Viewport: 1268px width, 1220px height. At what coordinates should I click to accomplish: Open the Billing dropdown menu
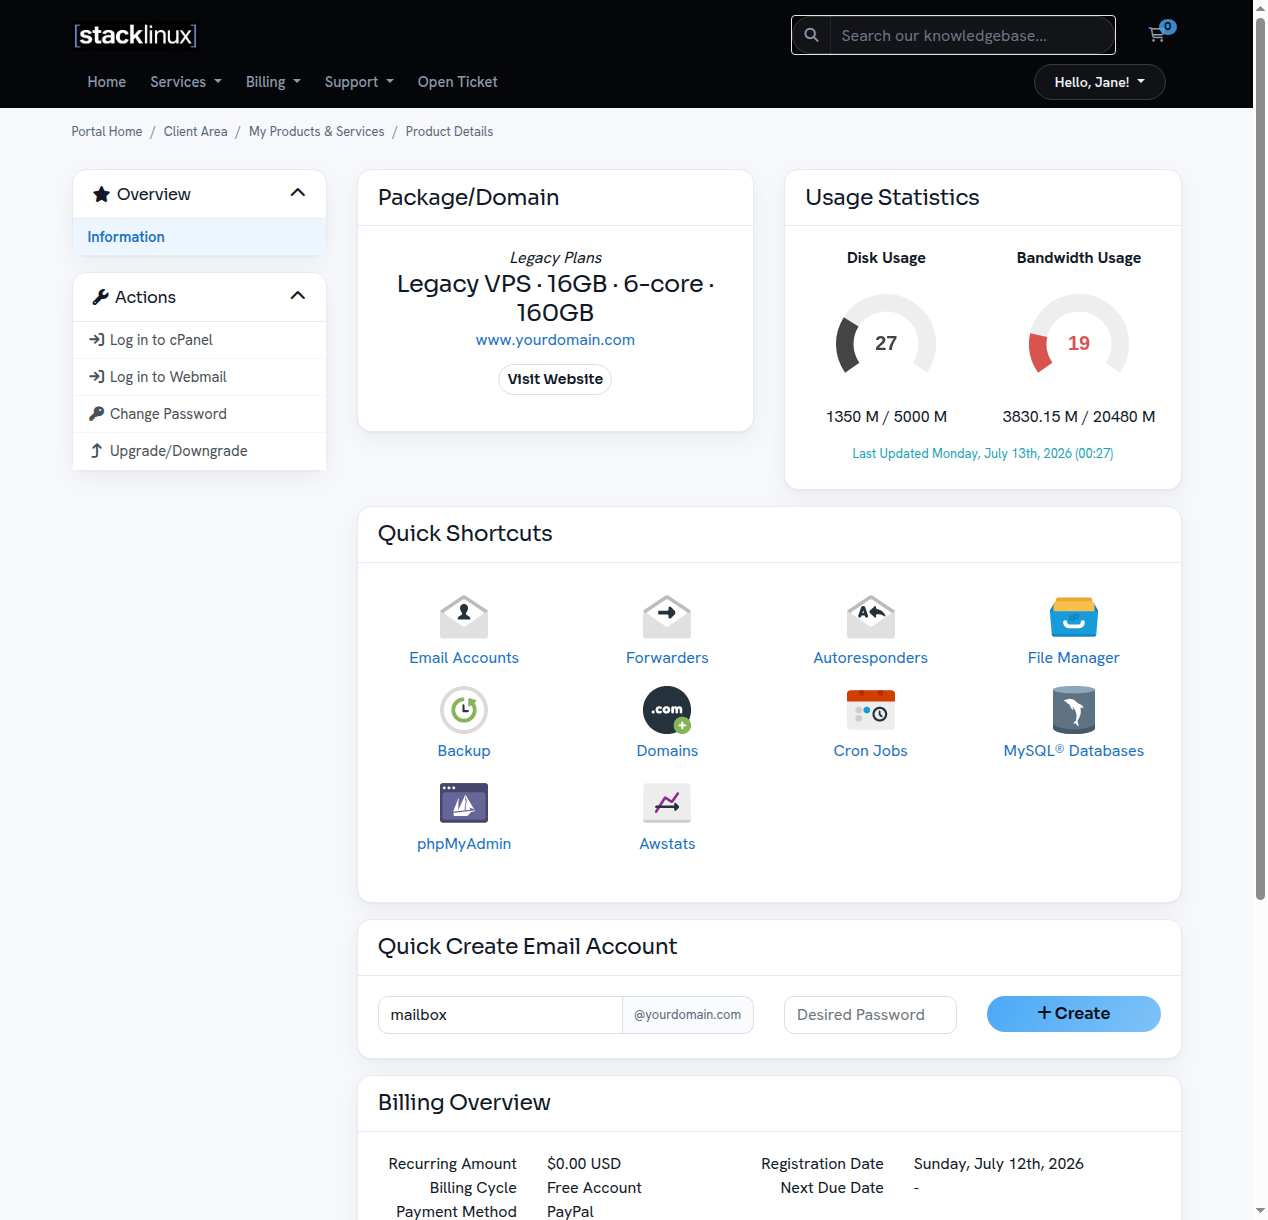coord(273,82)
